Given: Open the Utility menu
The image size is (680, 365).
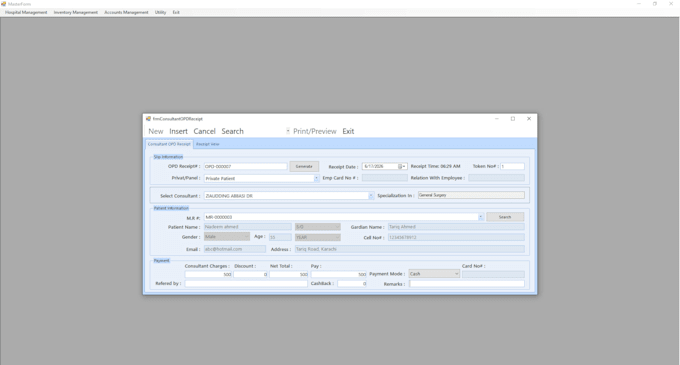Looking at the screenshot, I should pyautogui.click(x=160, y=12).
